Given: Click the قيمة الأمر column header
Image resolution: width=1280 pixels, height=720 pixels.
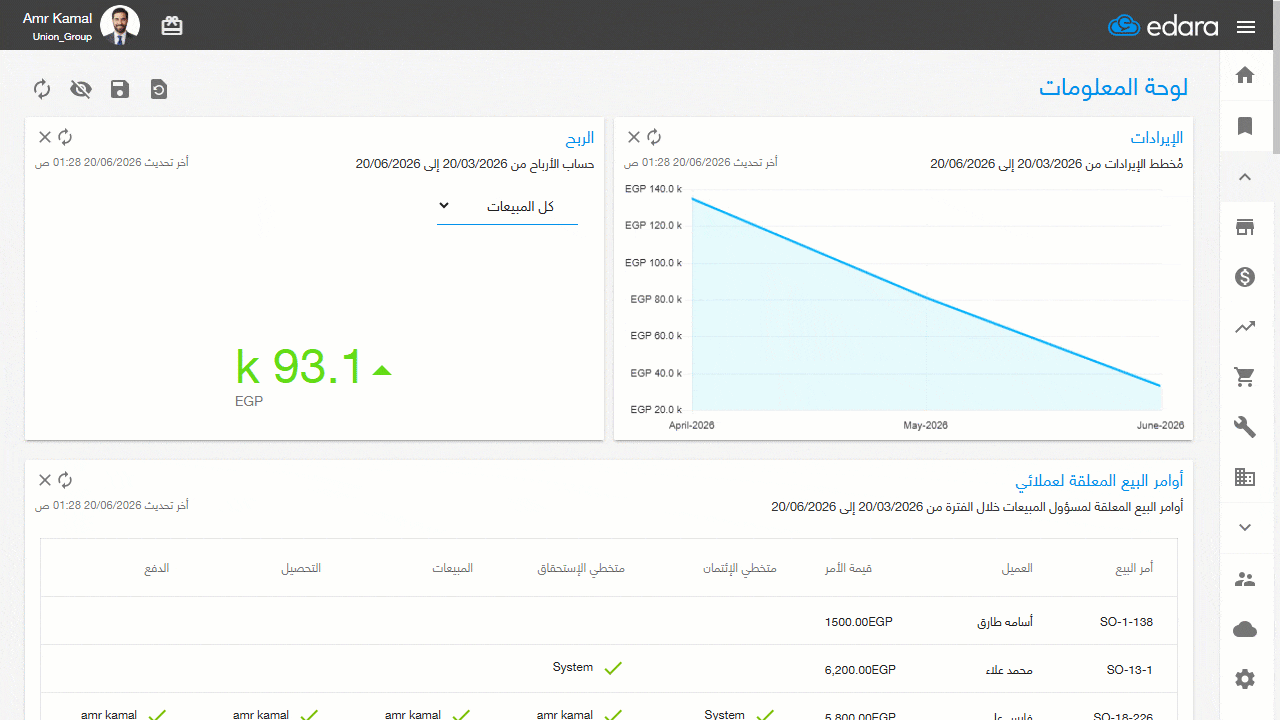Looking at the screenshot, I should click(848, 568).
